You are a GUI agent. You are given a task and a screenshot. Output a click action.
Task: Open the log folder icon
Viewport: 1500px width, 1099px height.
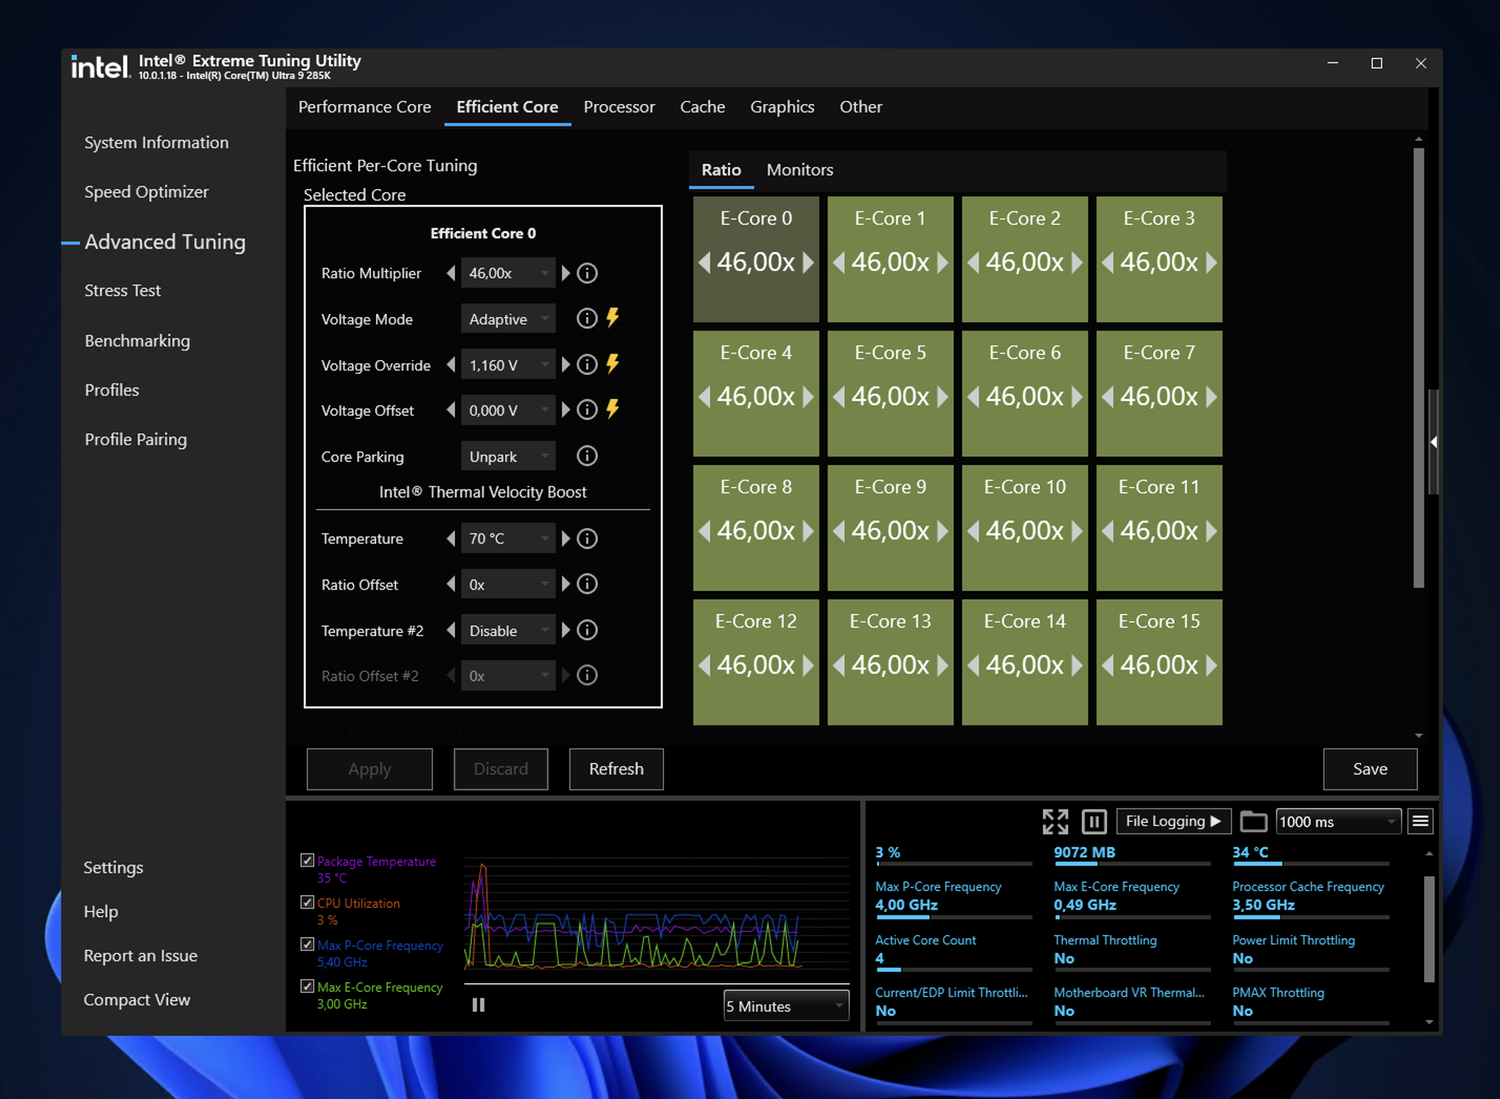tap(1253, 822)
